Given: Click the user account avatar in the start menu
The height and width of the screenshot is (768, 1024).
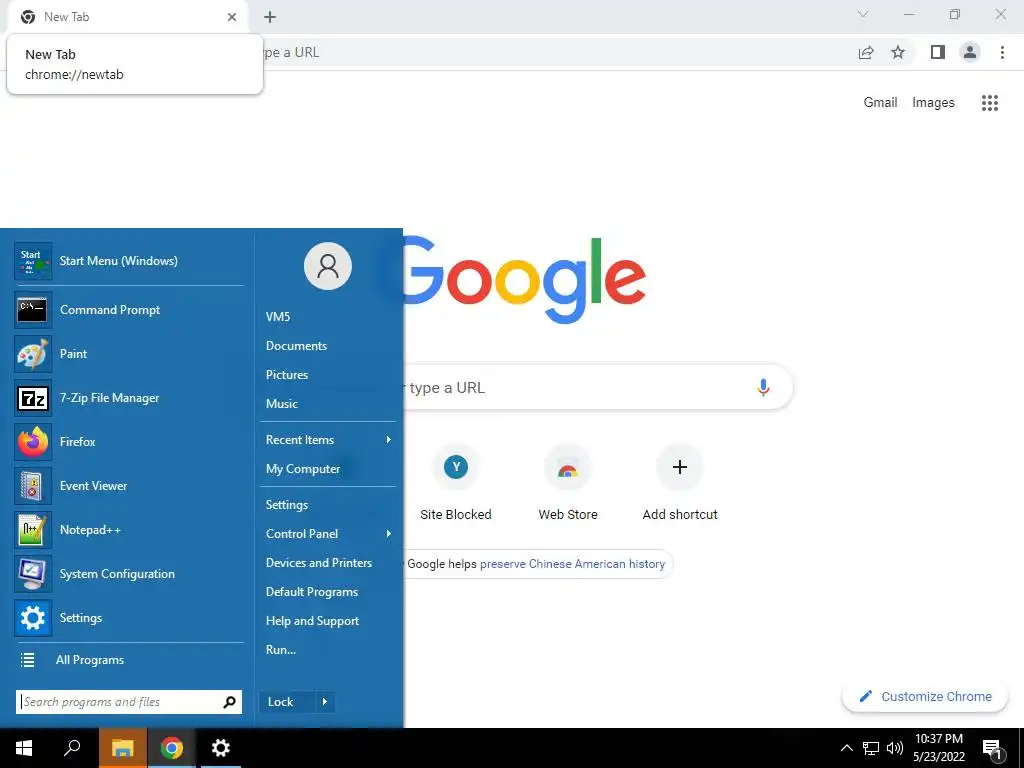Looking at the screenshot, I should [328, 266].
